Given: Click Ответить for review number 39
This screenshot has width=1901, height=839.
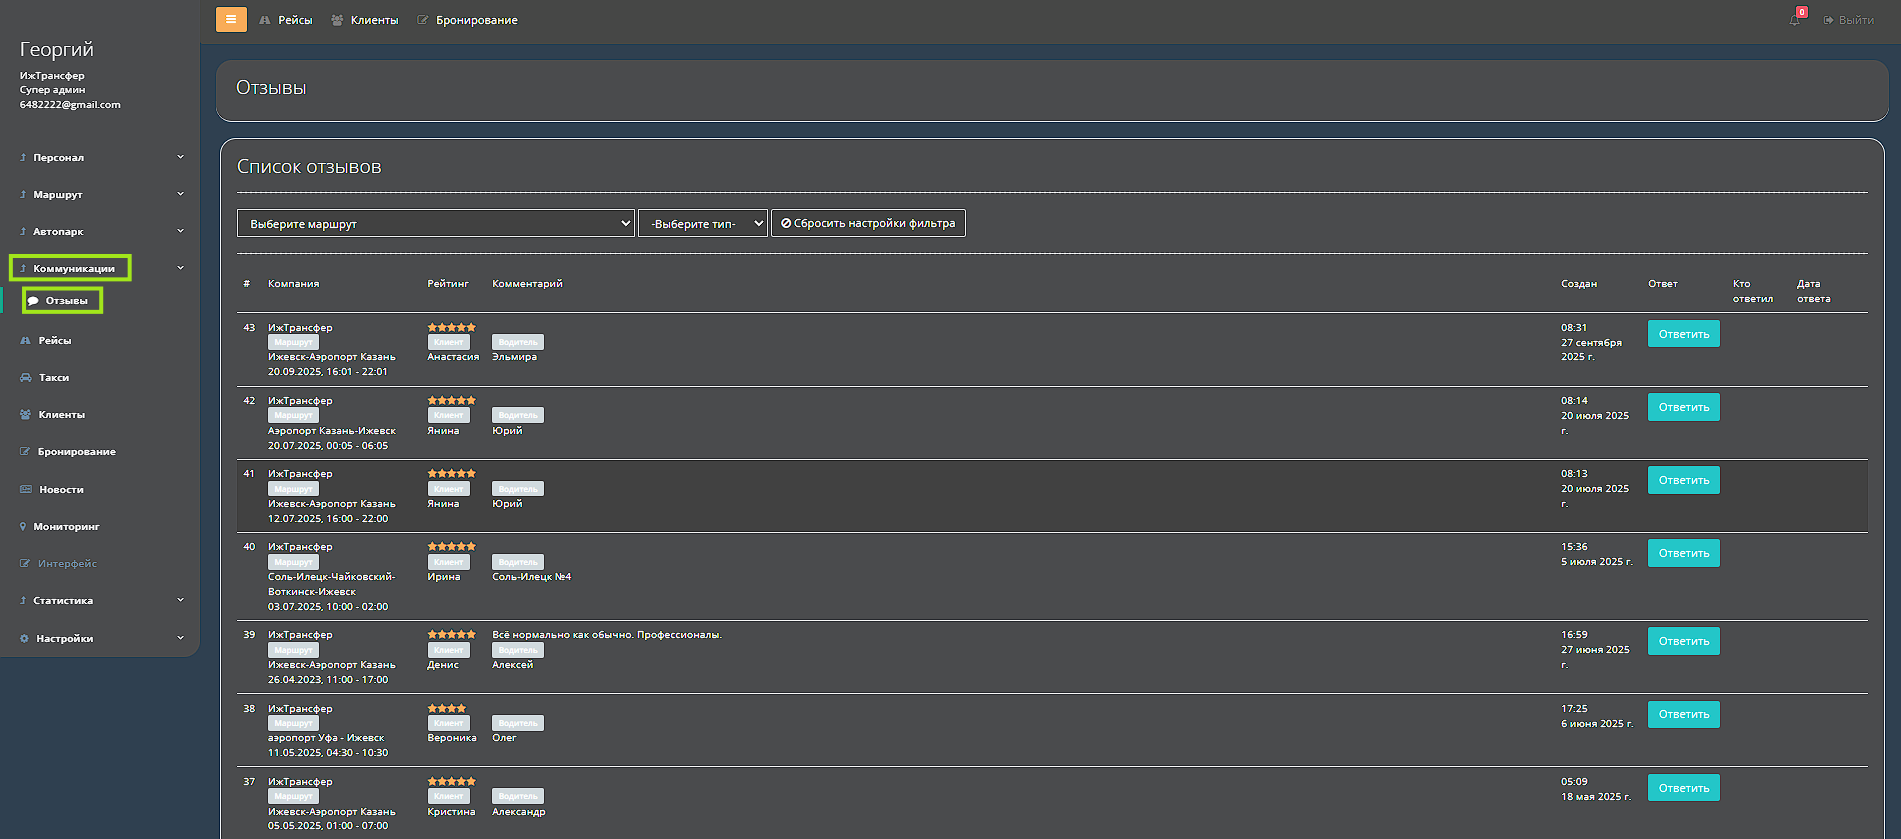Looking at the screenshot, I should click(x=1683, y=641).
